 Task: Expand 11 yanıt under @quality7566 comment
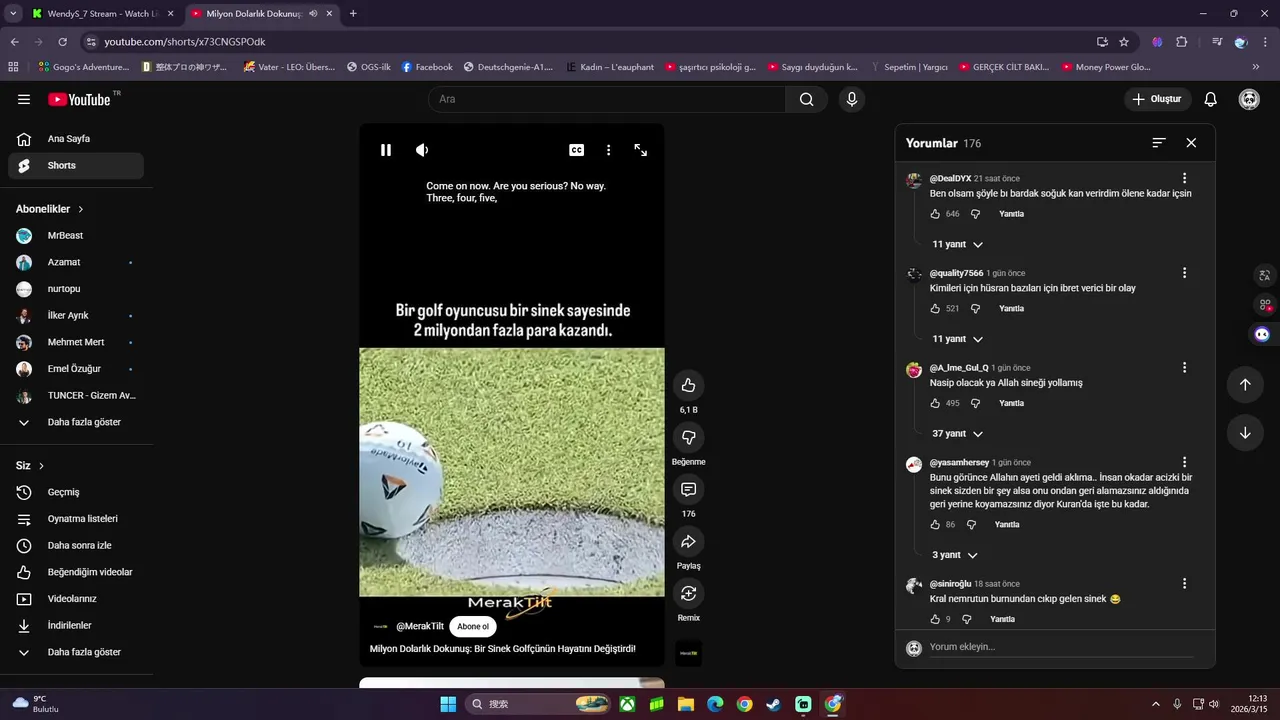click(957, 339)
